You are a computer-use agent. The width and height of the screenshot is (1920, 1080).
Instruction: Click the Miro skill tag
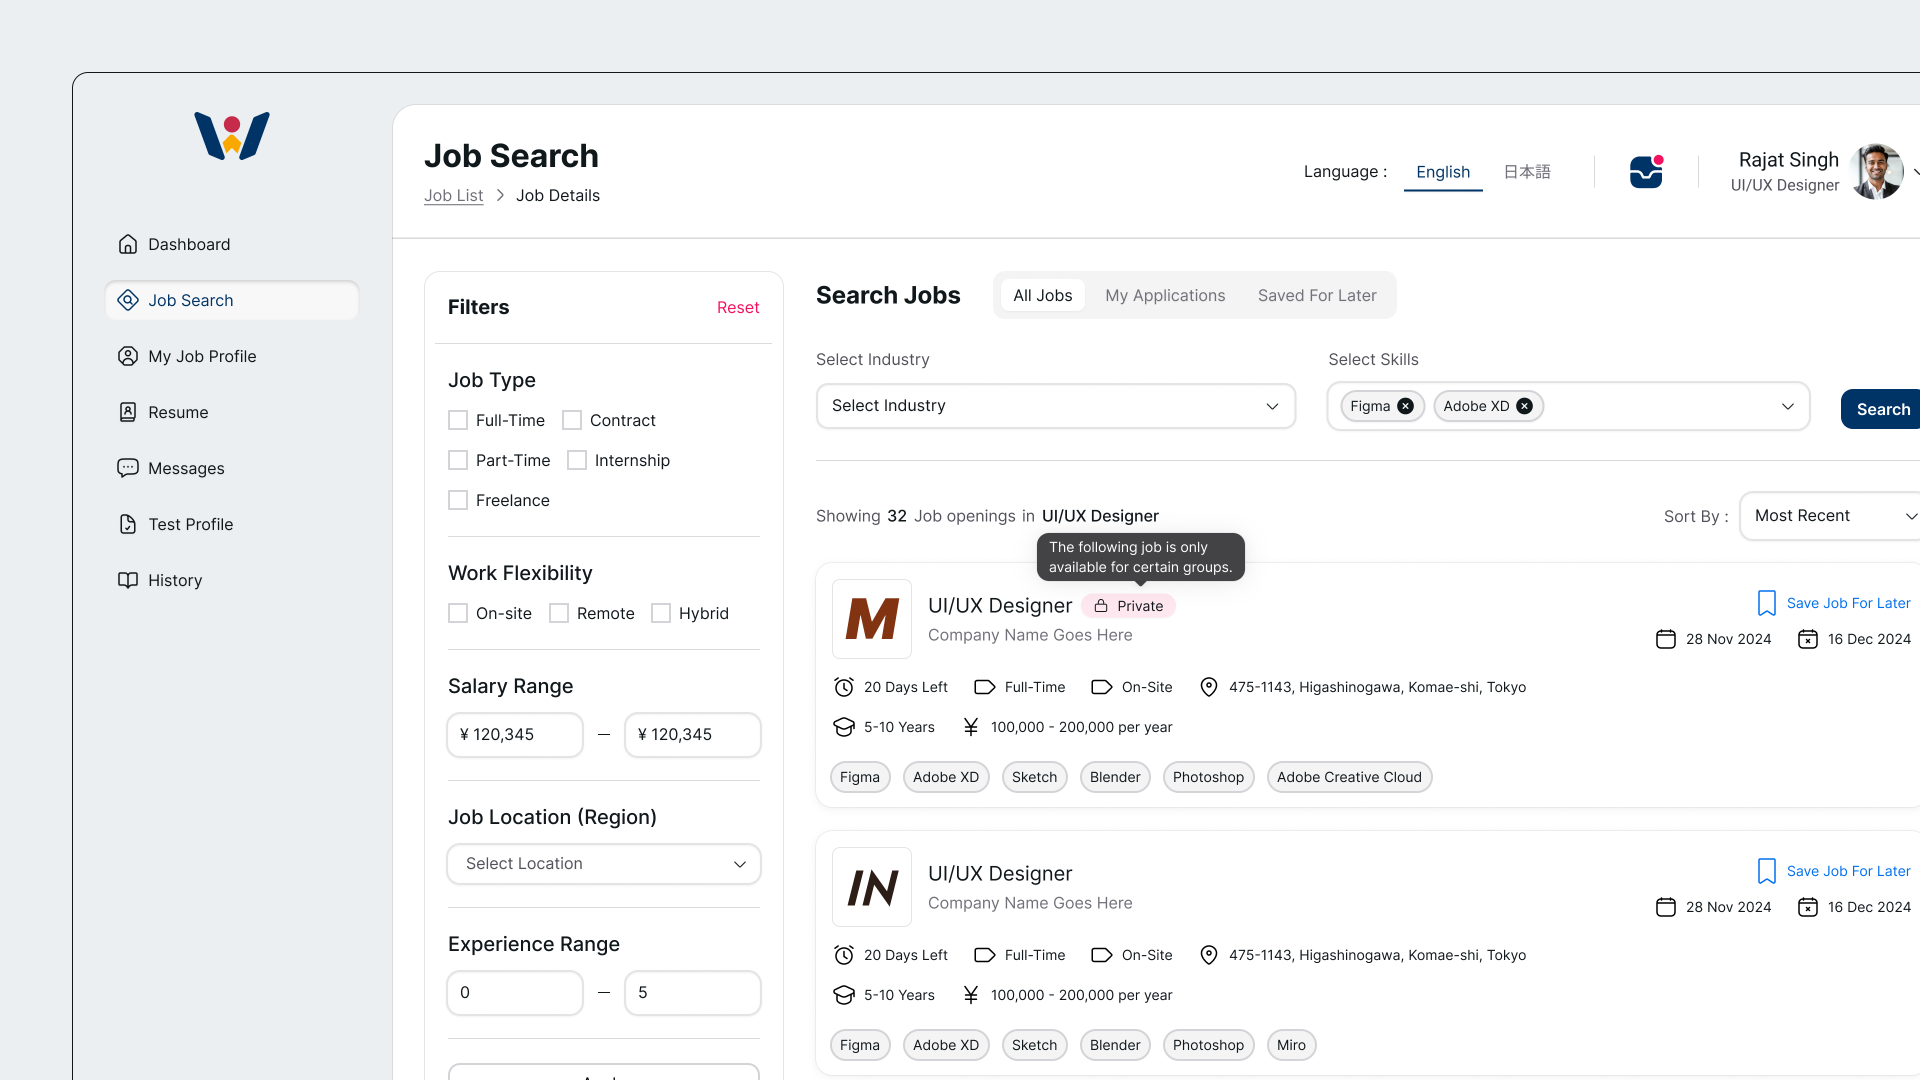coord(1291,1045)
